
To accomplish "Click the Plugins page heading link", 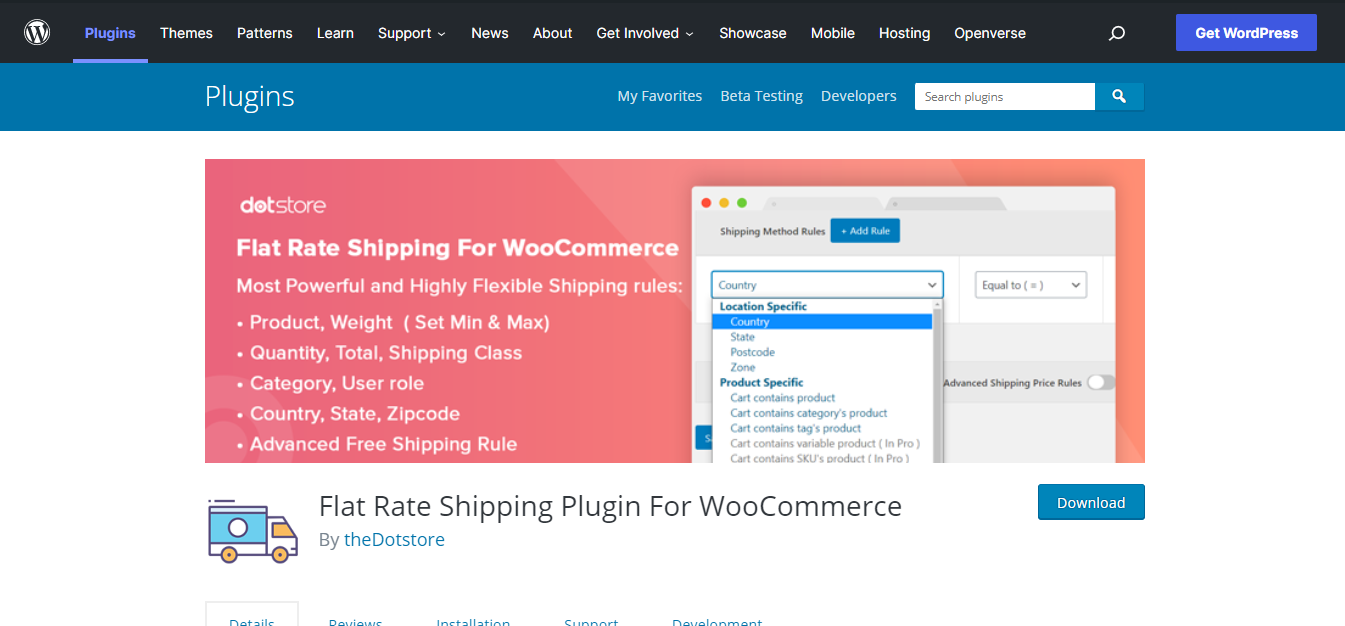I will (x=250, y=96).
